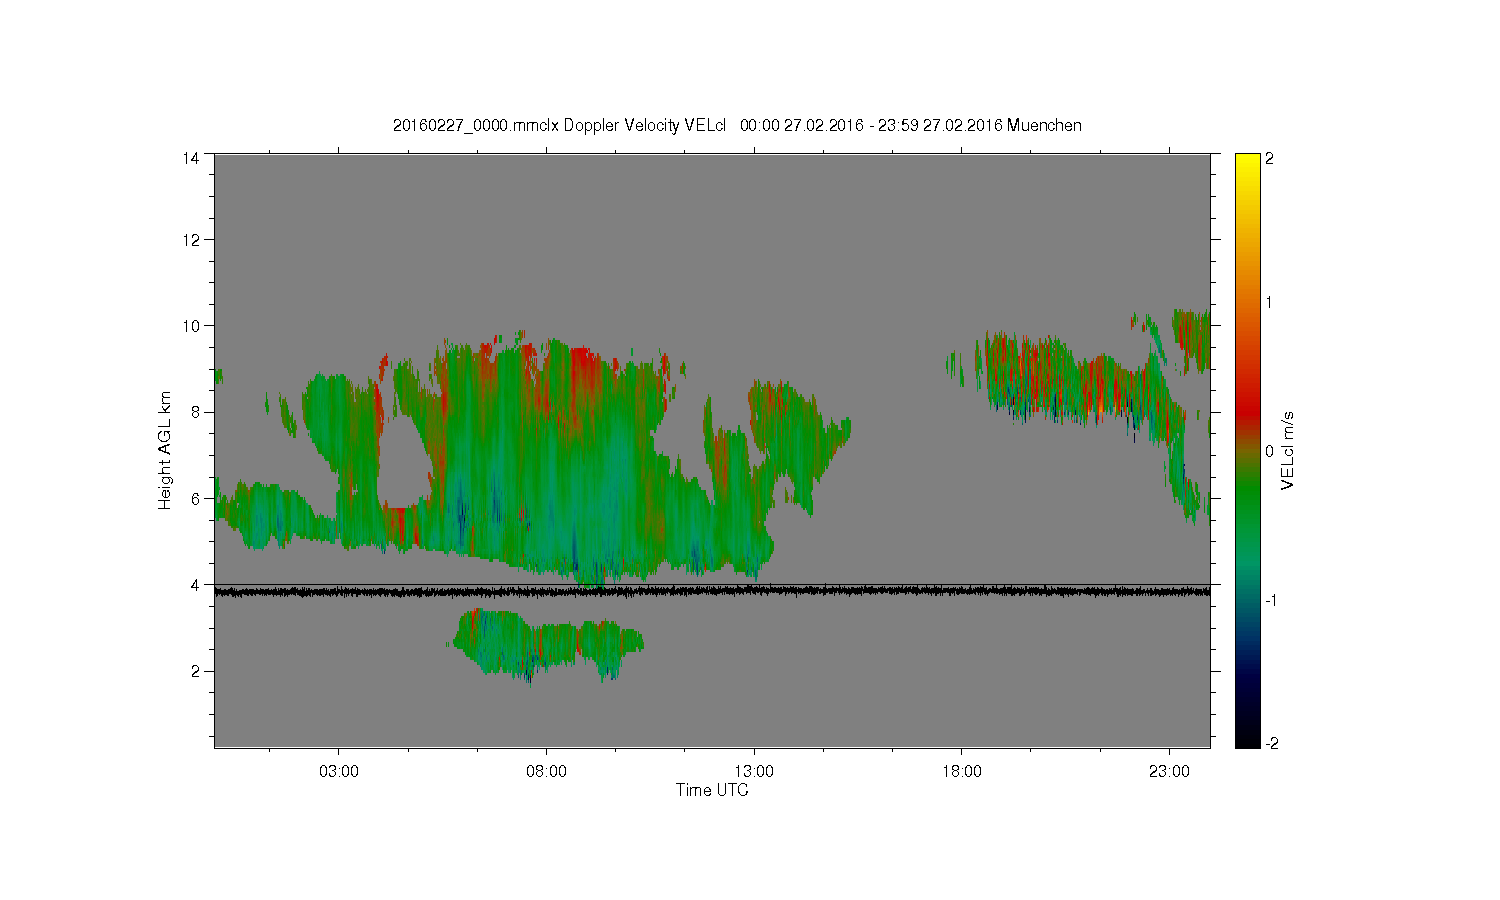Image resolution: width=1500 pixels, height=900 pixels.
Task: Click the '03:00' time tick label
Action: (x=338, y=772)
